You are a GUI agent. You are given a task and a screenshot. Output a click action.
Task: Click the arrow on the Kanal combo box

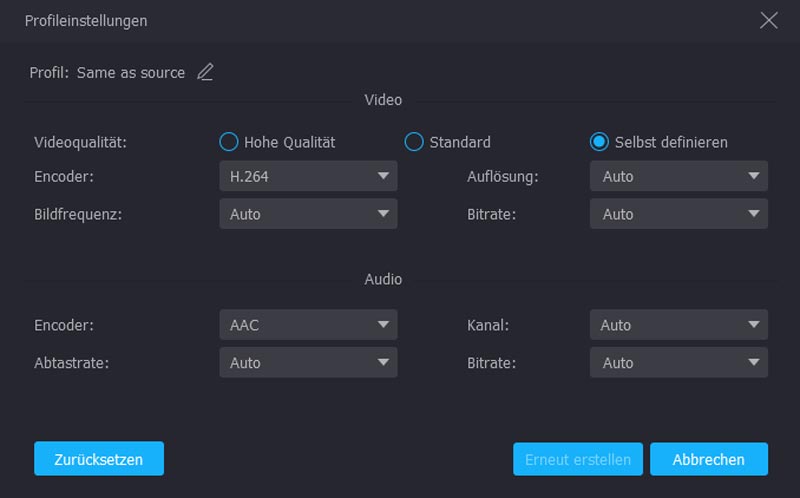tap(754, 325)
